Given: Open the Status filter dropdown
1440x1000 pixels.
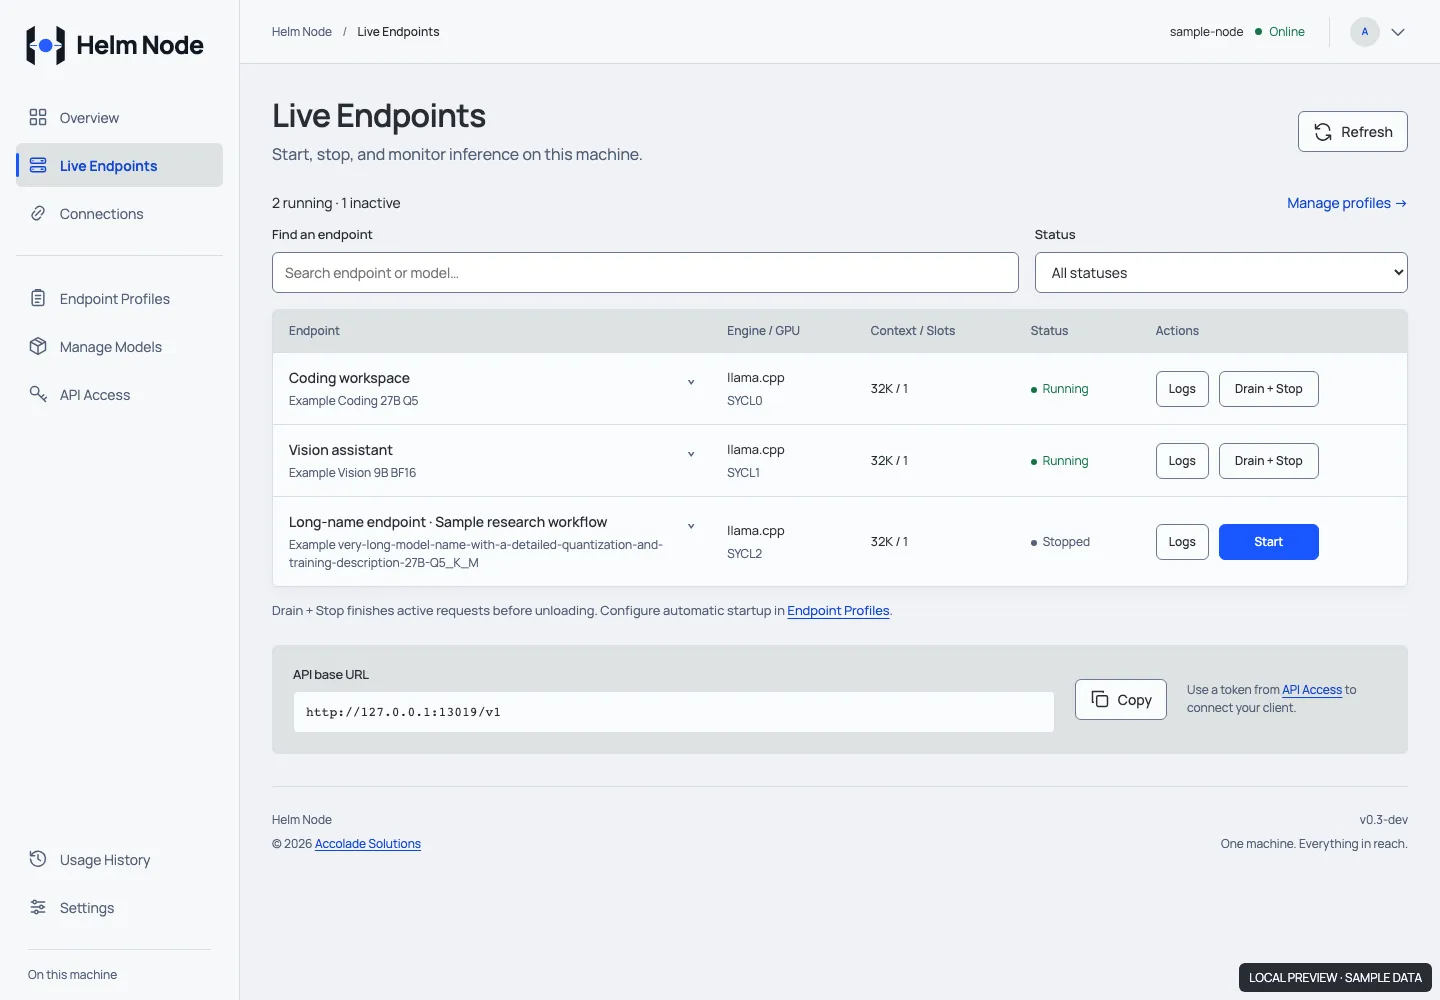Looking at the screenshot, I should pyautogui.click(x=1221, y=273).
